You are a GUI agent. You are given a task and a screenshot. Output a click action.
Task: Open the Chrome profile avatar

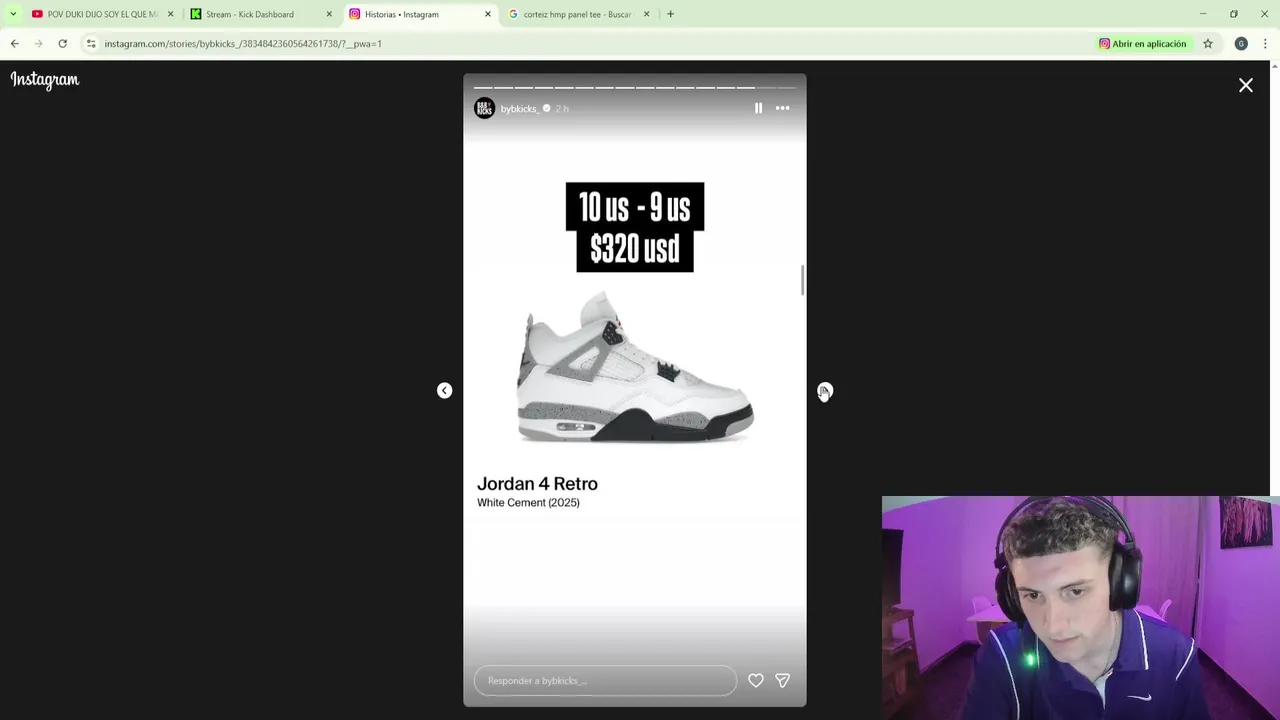click(1241, 44)
